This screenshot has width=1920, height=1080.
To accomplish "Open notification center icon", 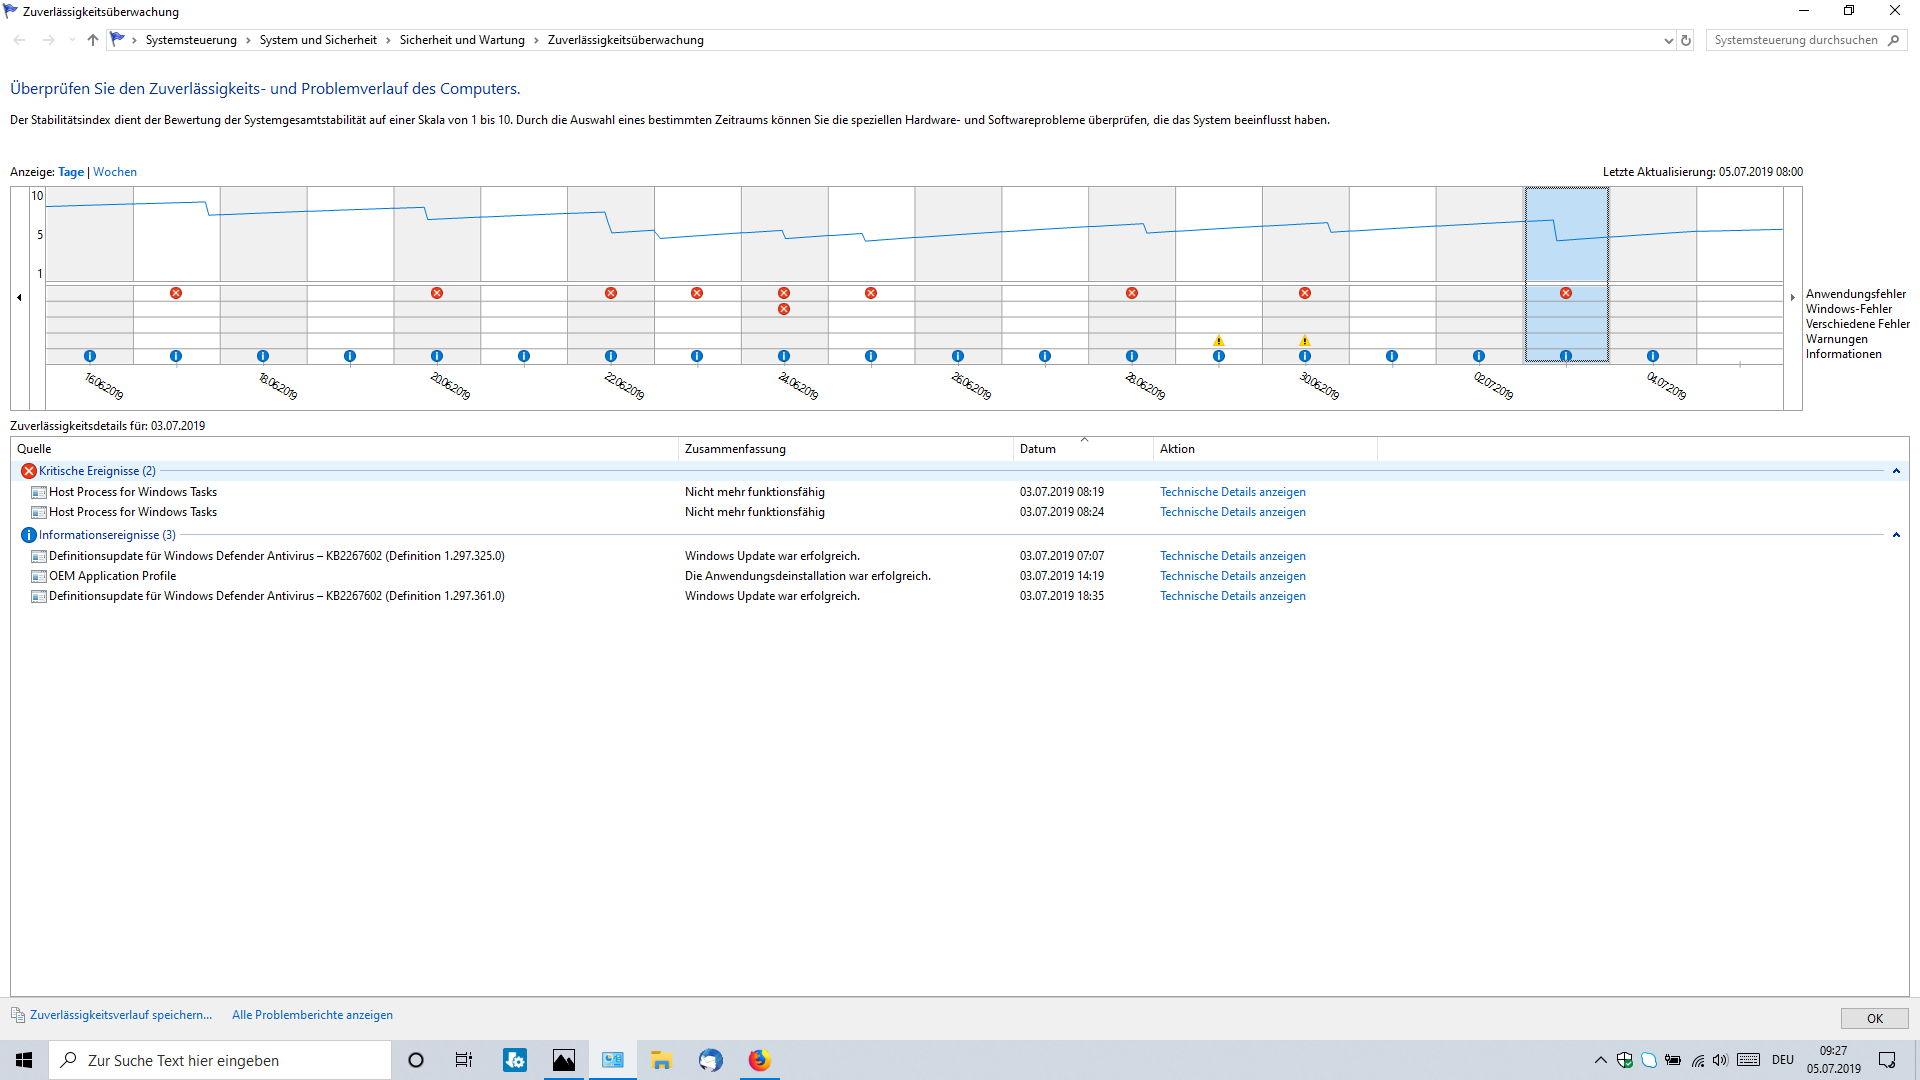I will pyautogui.click(x=1887, y=1060).
